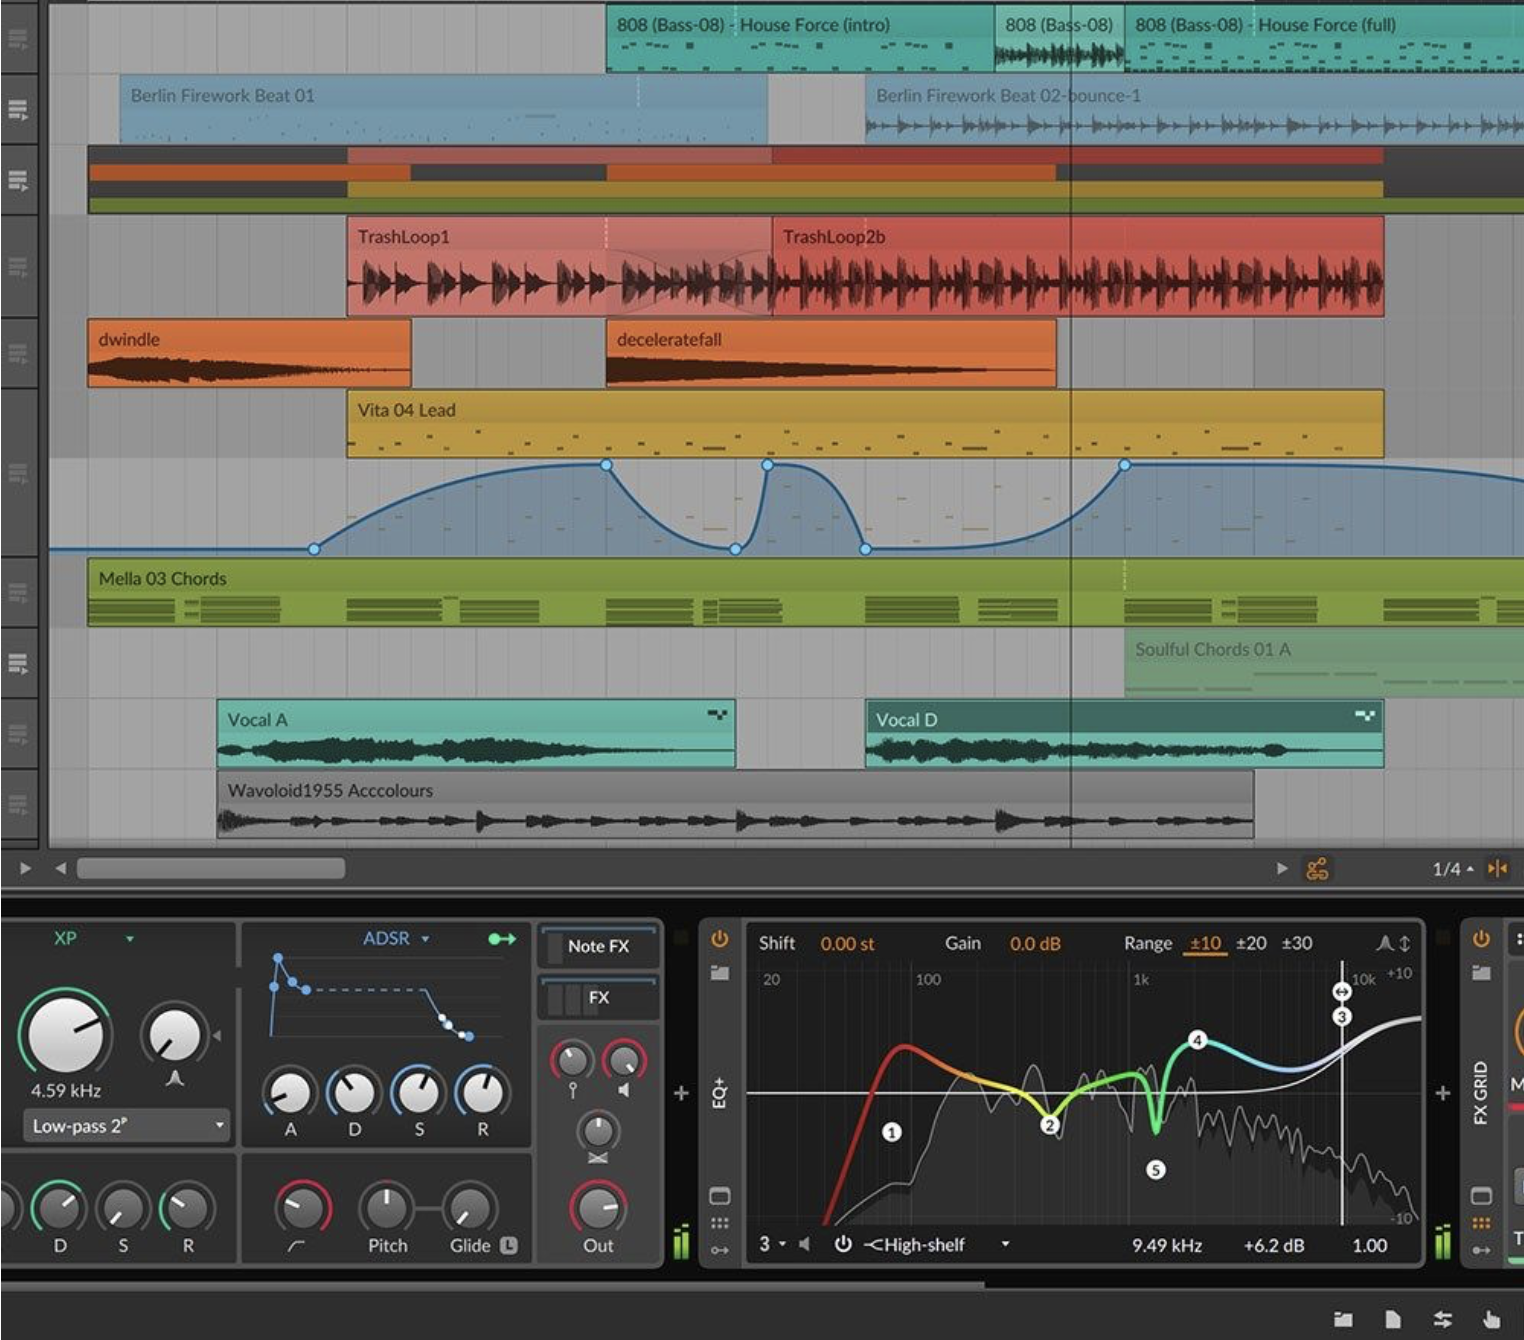Image resolution: width=1524 pixels, height=1340 pixels.
Task: Click the Out level knob
Action: point(598,1208)
